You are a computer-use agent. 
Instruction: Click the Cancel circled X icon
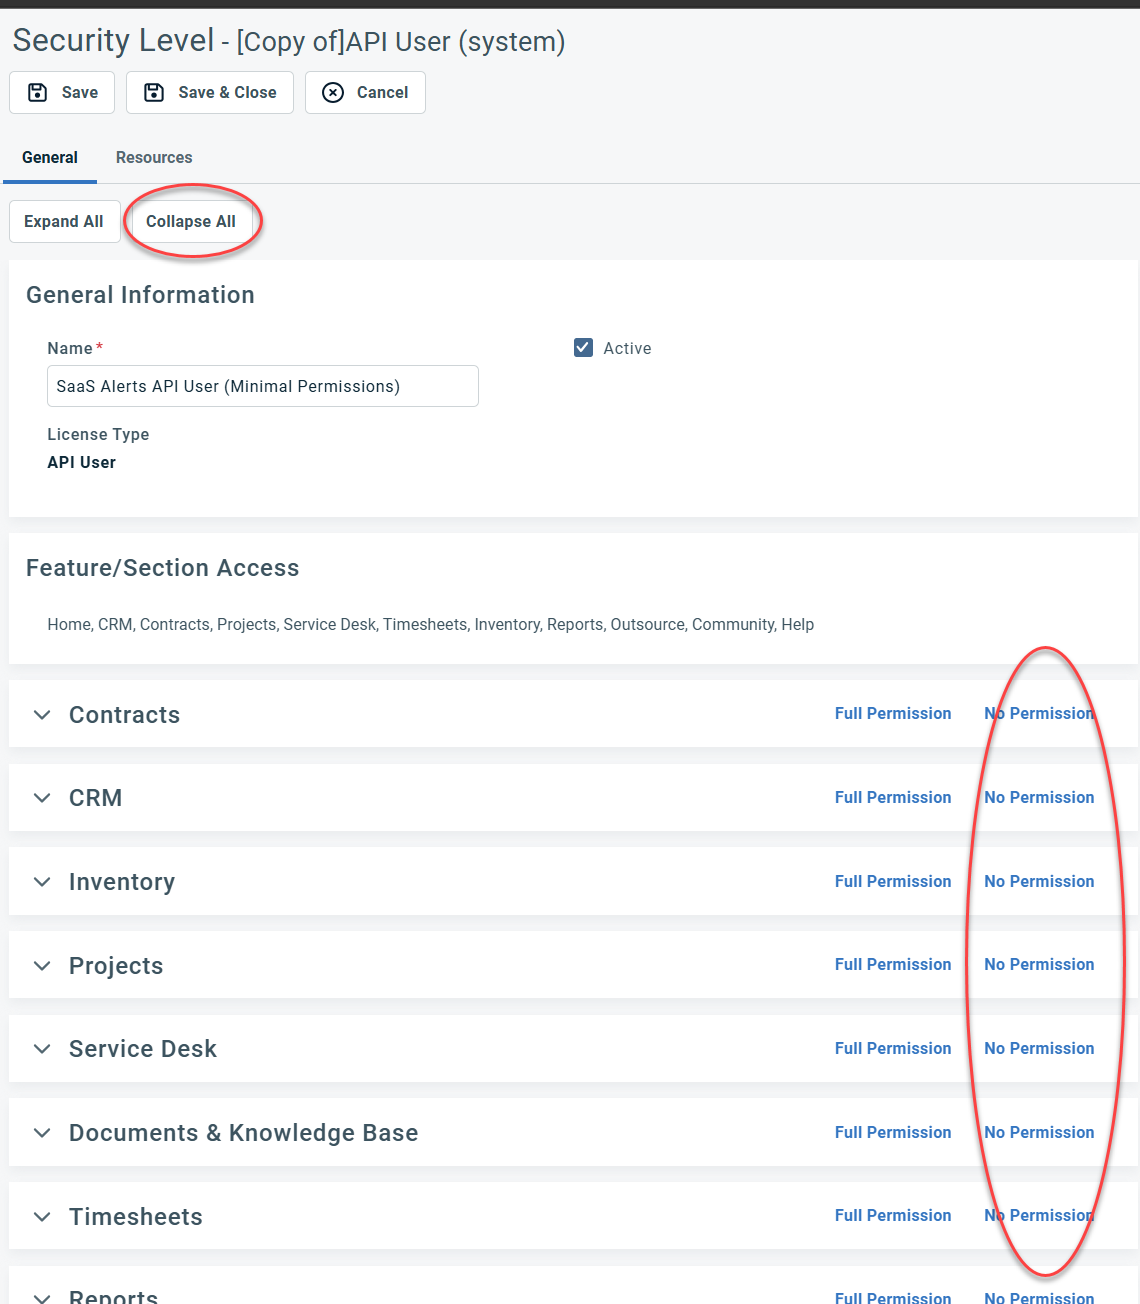(333, 93)
